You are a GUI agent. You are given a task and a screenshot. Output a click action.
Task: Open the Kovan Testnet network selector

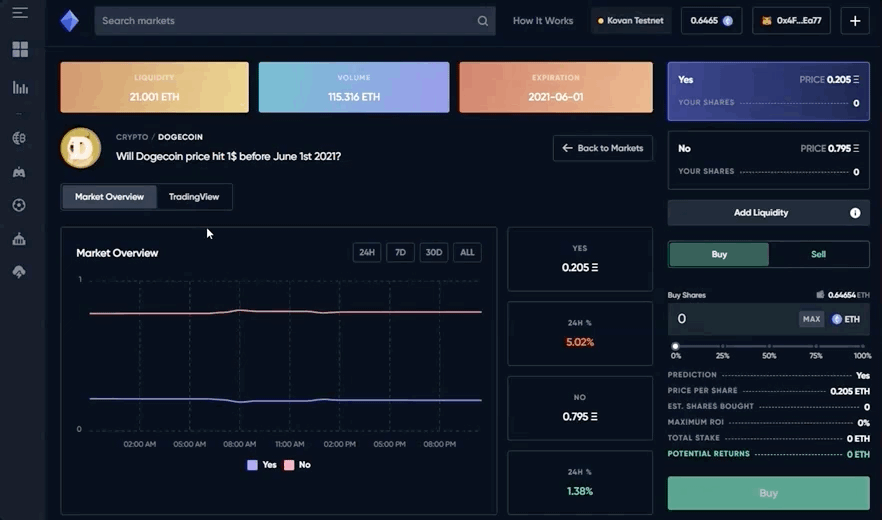pyautogui.click(x=631, y=21)
